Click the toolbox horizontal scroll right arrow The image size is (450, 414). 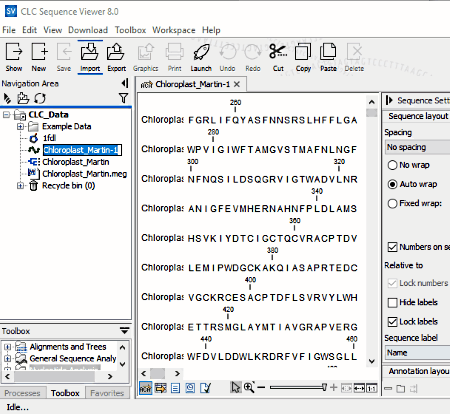(110, 376)
